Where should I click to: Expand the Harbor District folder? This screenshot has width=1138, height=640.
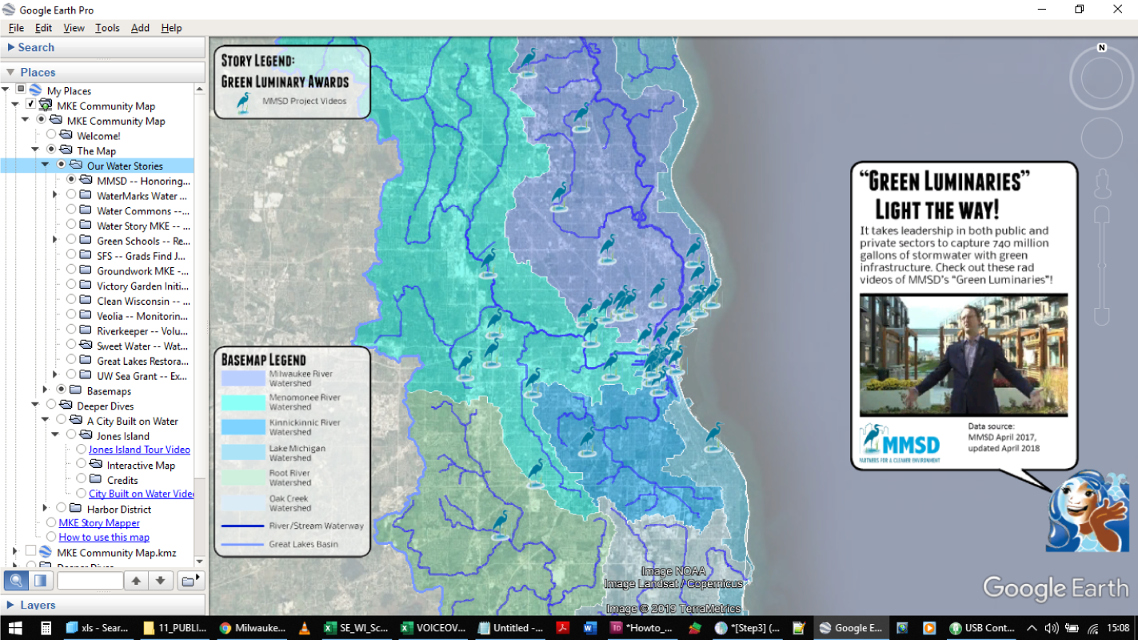click(45, 509)
